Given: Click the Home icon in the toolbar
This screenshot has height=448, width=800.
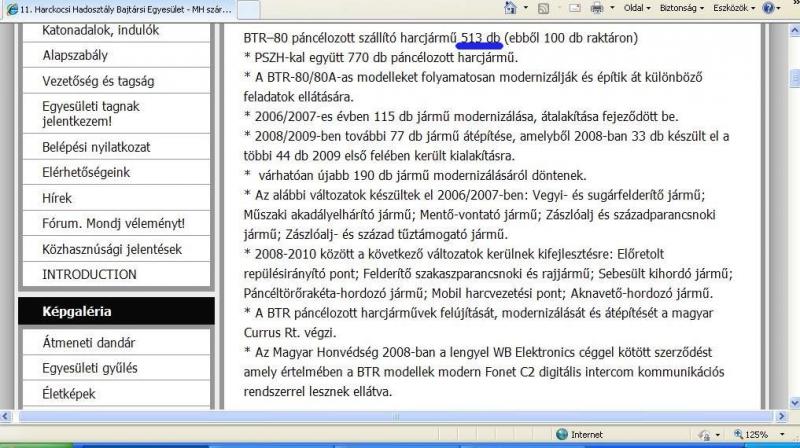Looking at the screenshot, I should (x=510, y=8).
